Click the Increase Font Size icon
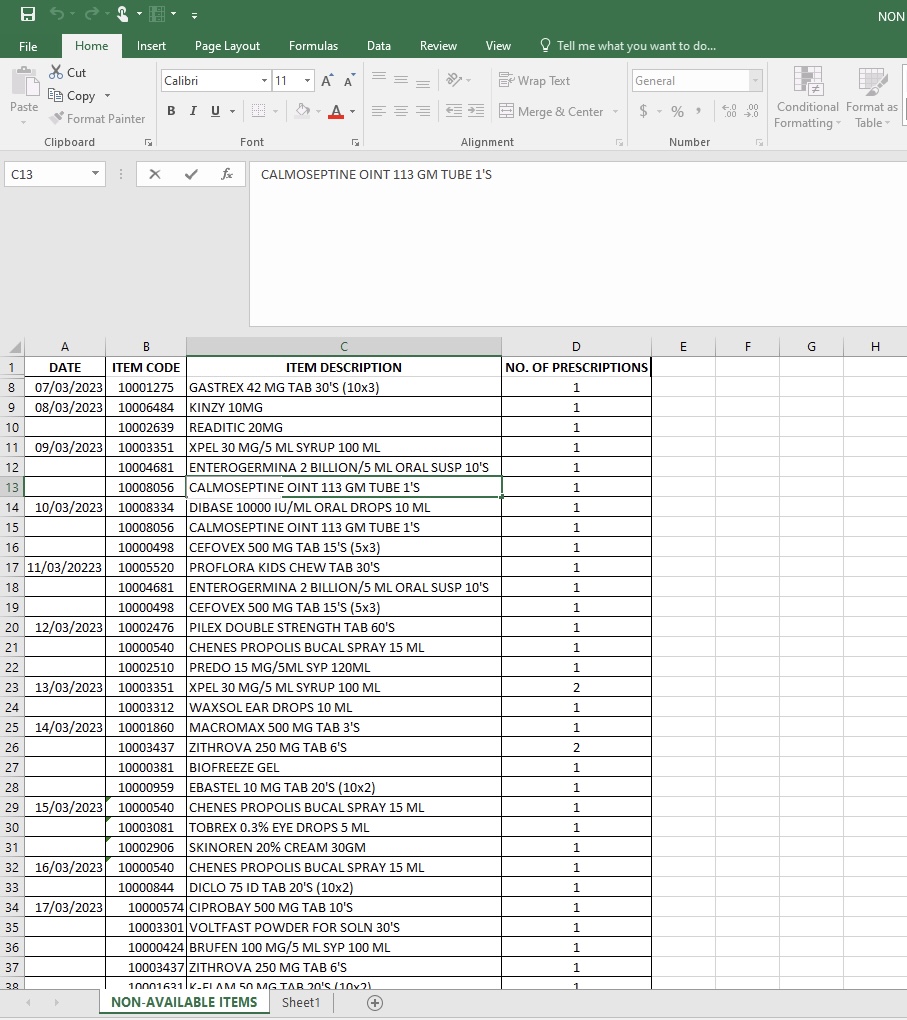 click(x=327, y=81)
